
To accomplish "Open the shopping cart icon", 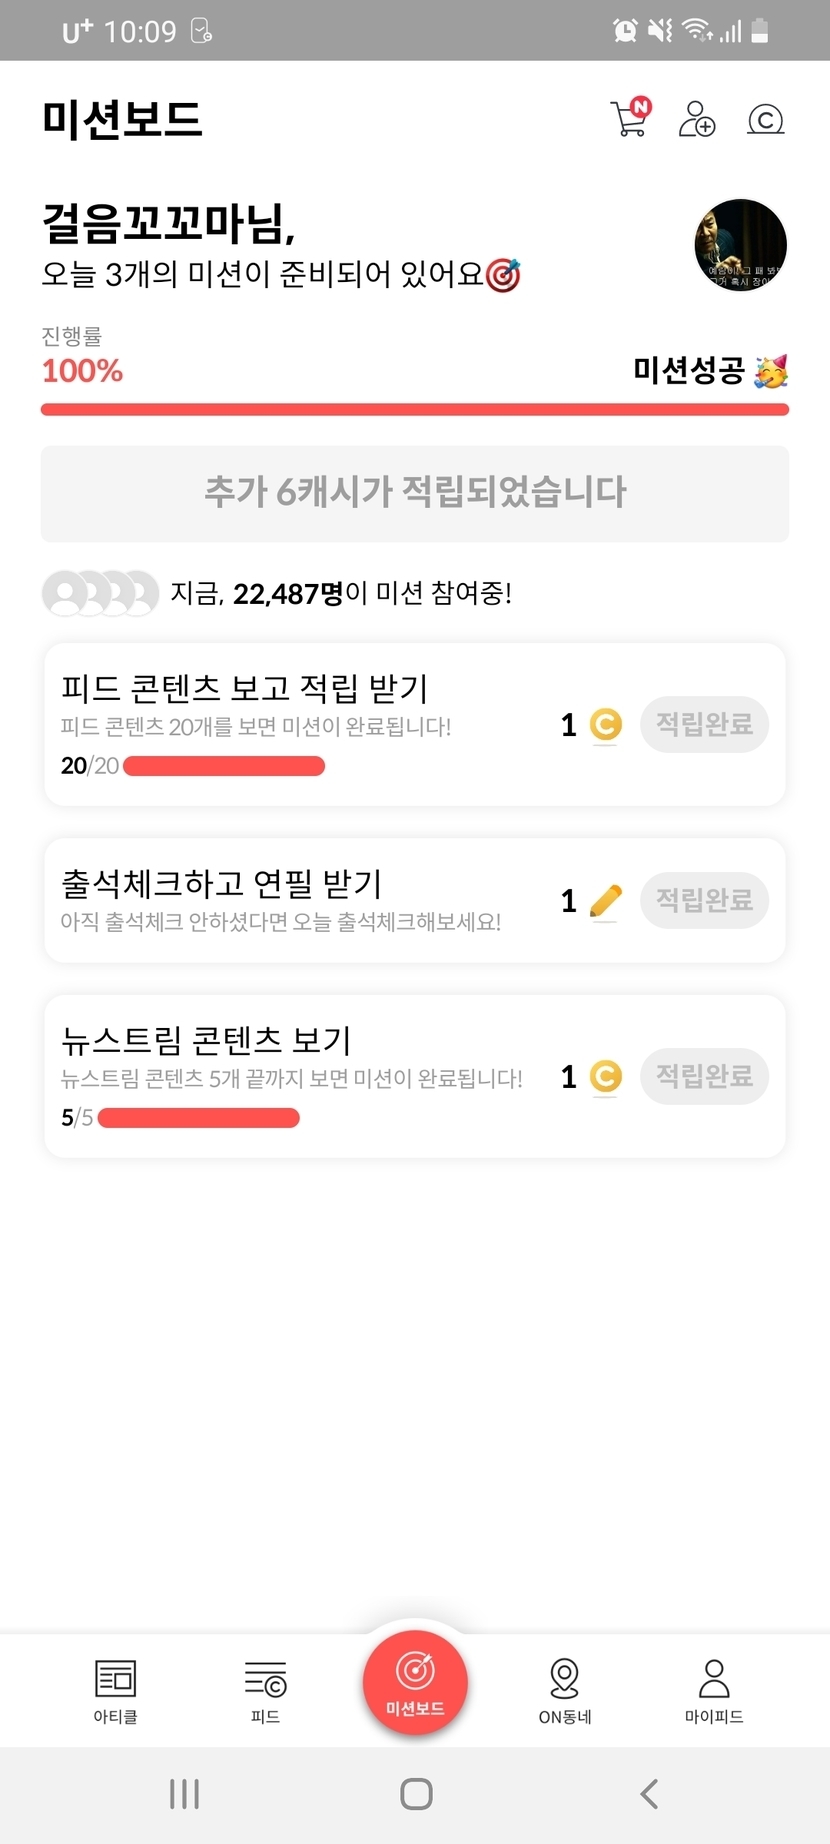I will click(x=630, y=119).
